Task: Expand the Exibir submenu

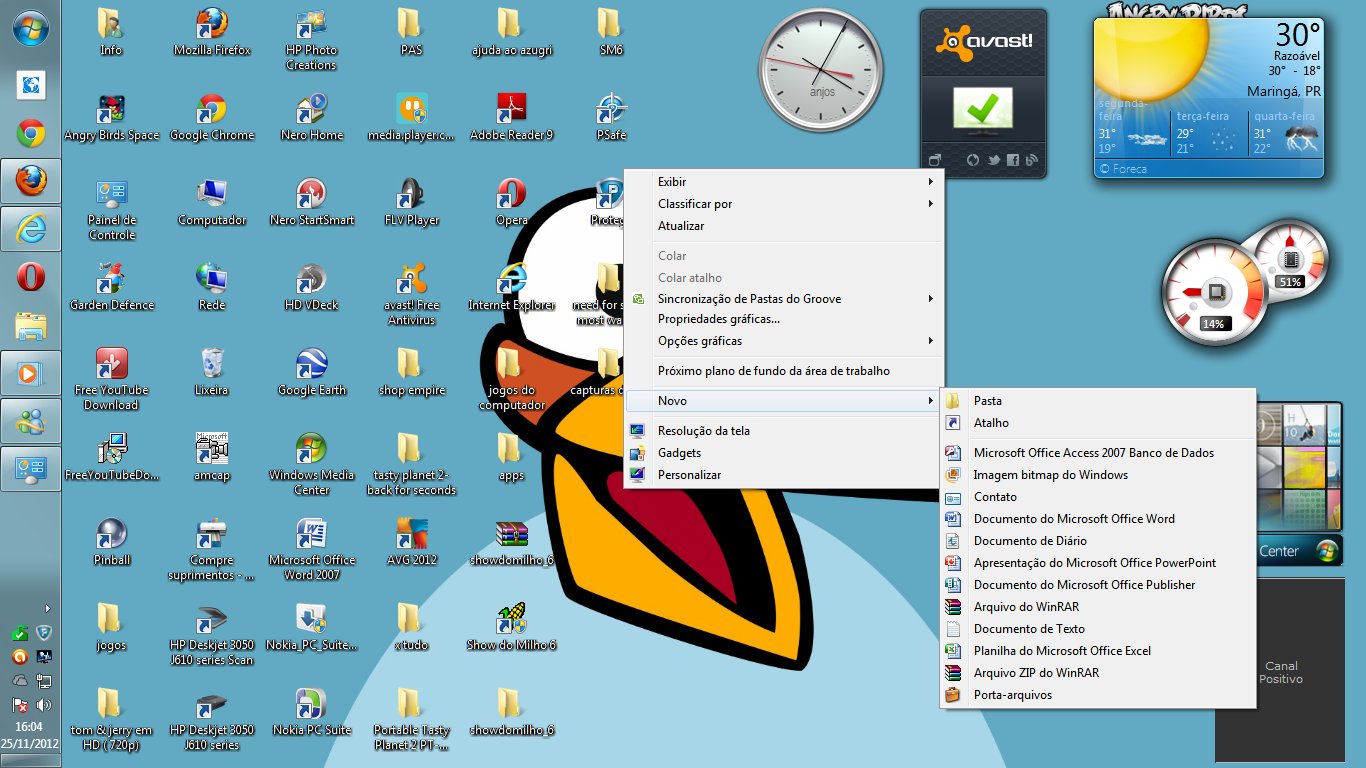Action: pyautogui.click(x=783, y=182)
